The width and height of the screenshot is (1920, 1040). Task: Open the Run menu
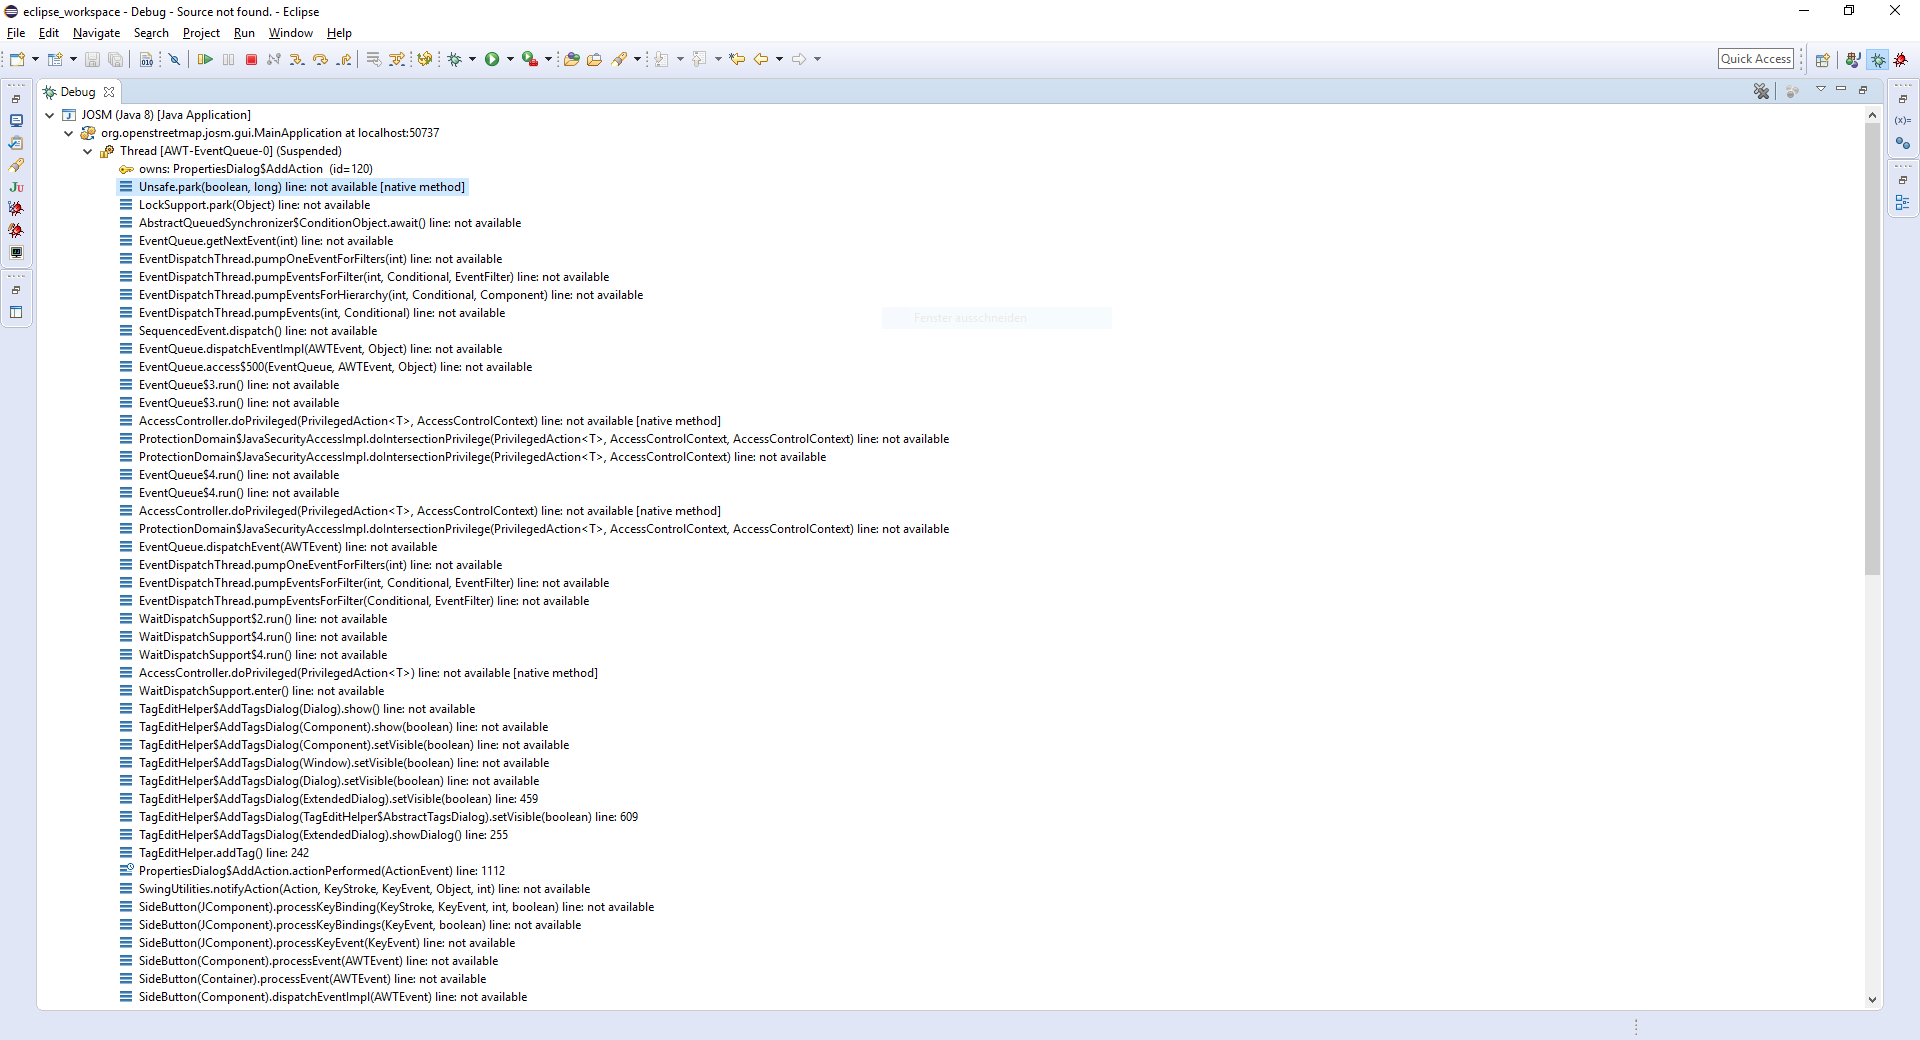tap(244, 33)
